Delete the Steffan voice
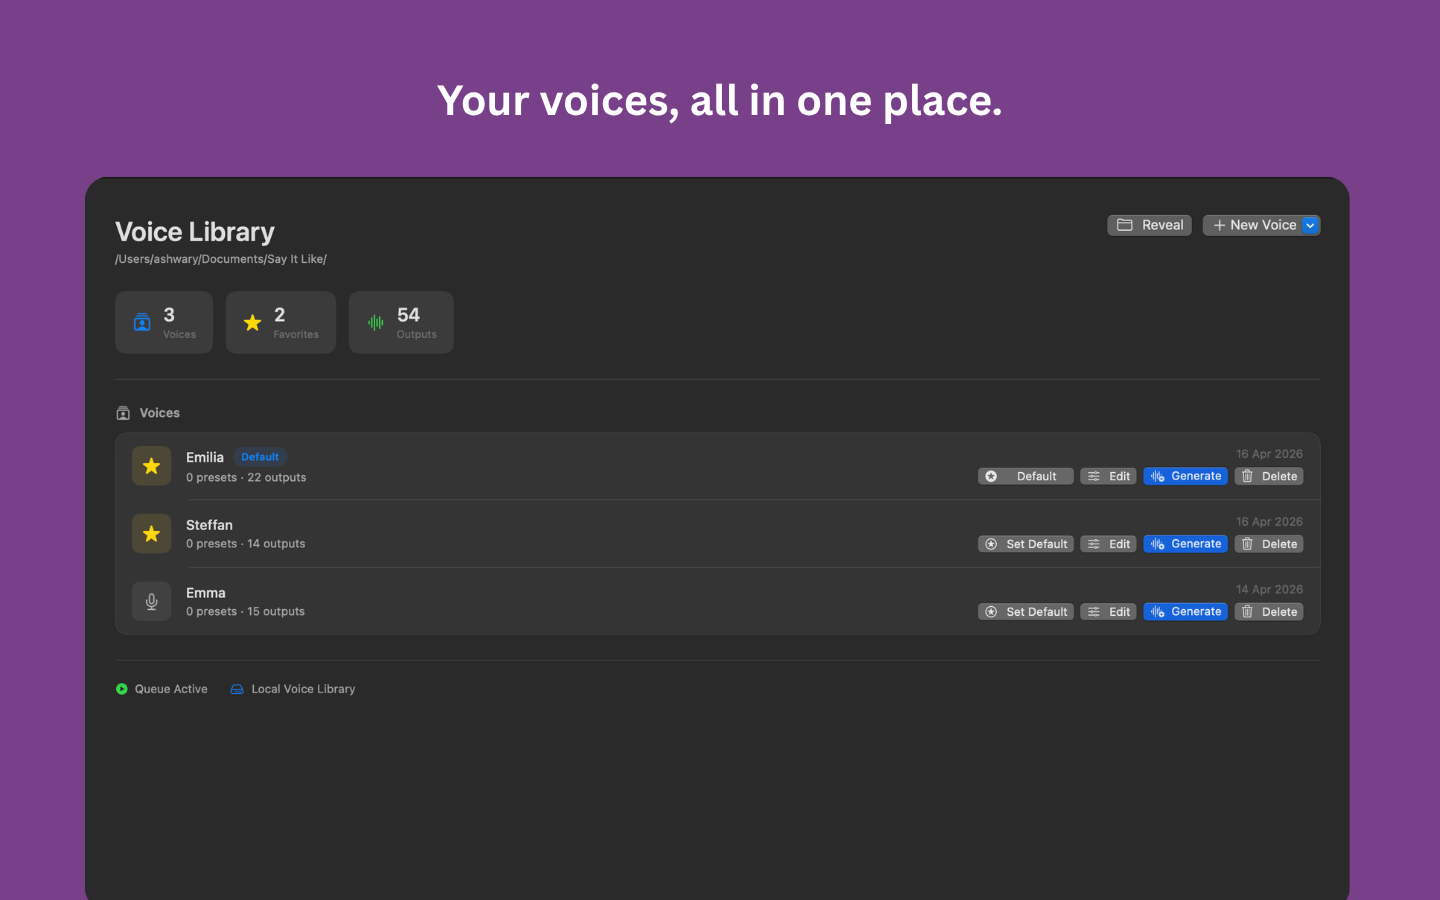The height and width of the screenshot is (900, 1440). pos(1269,544)
